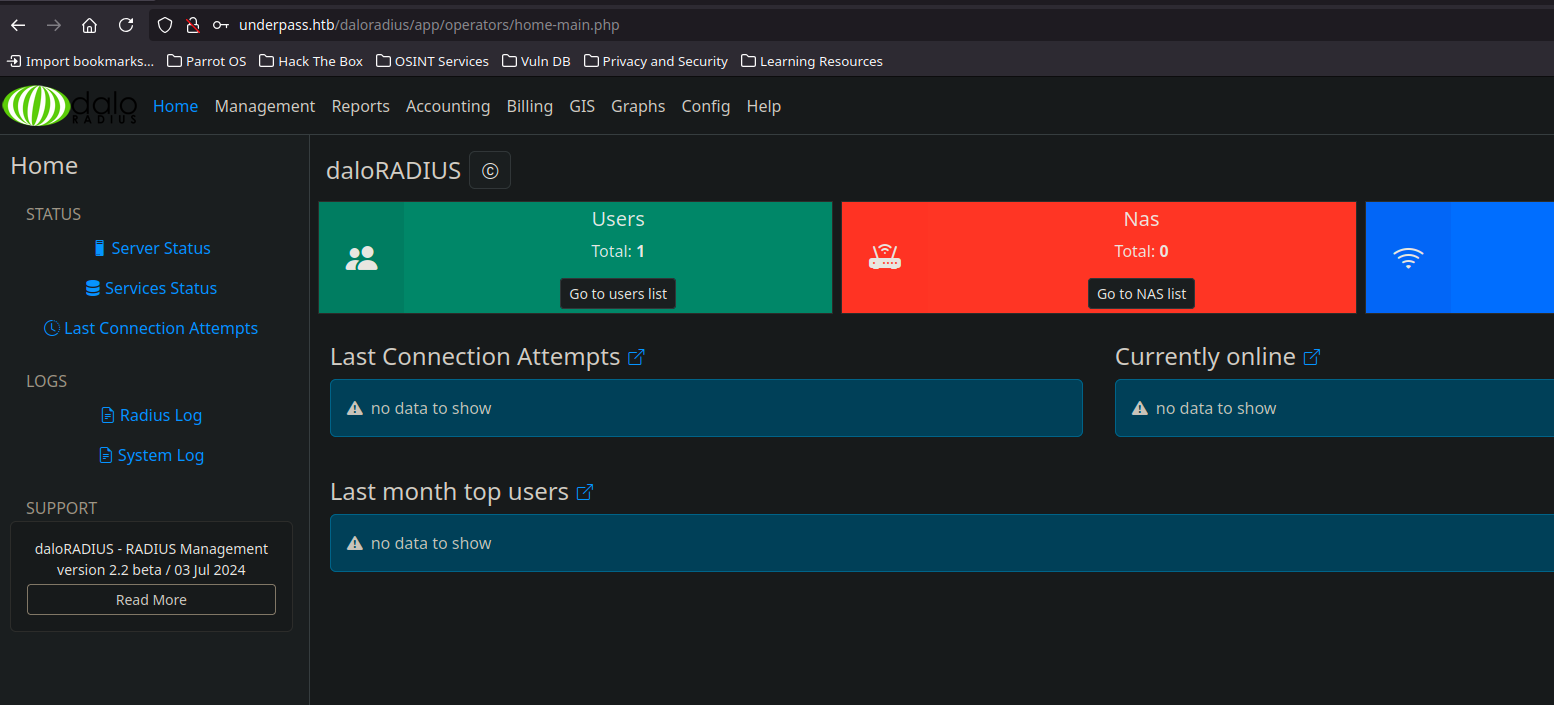Open the Reports menu

coord(361,106)
